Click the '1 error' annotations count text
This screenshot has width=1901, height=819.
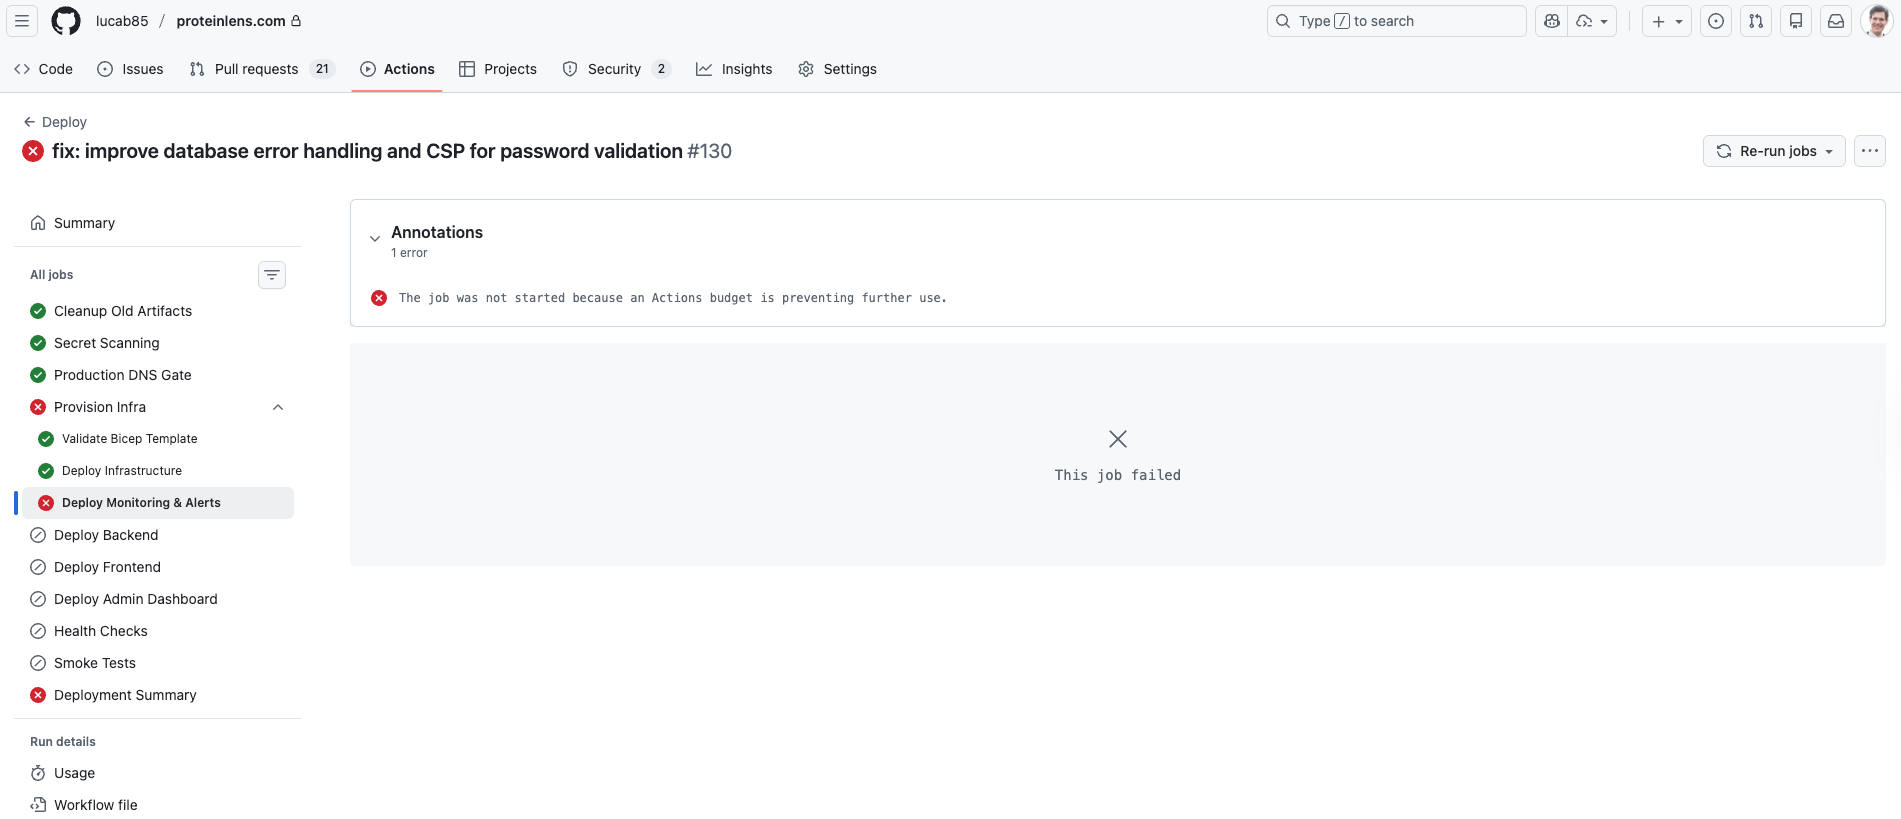pos(409,253)
